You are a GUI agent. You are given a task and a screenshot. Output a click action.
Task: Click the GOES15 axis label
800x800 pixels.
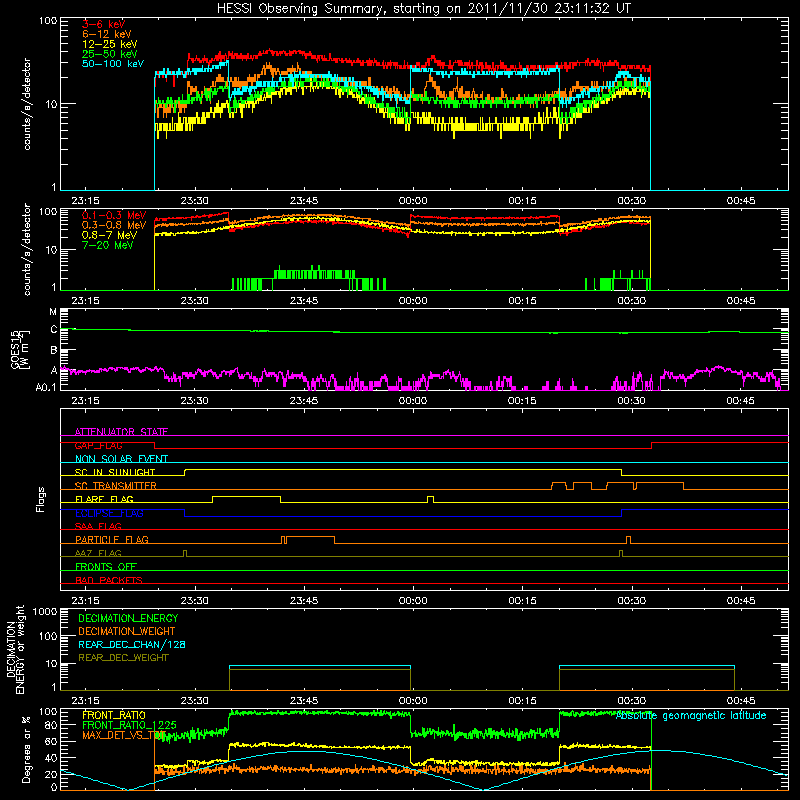20,349
